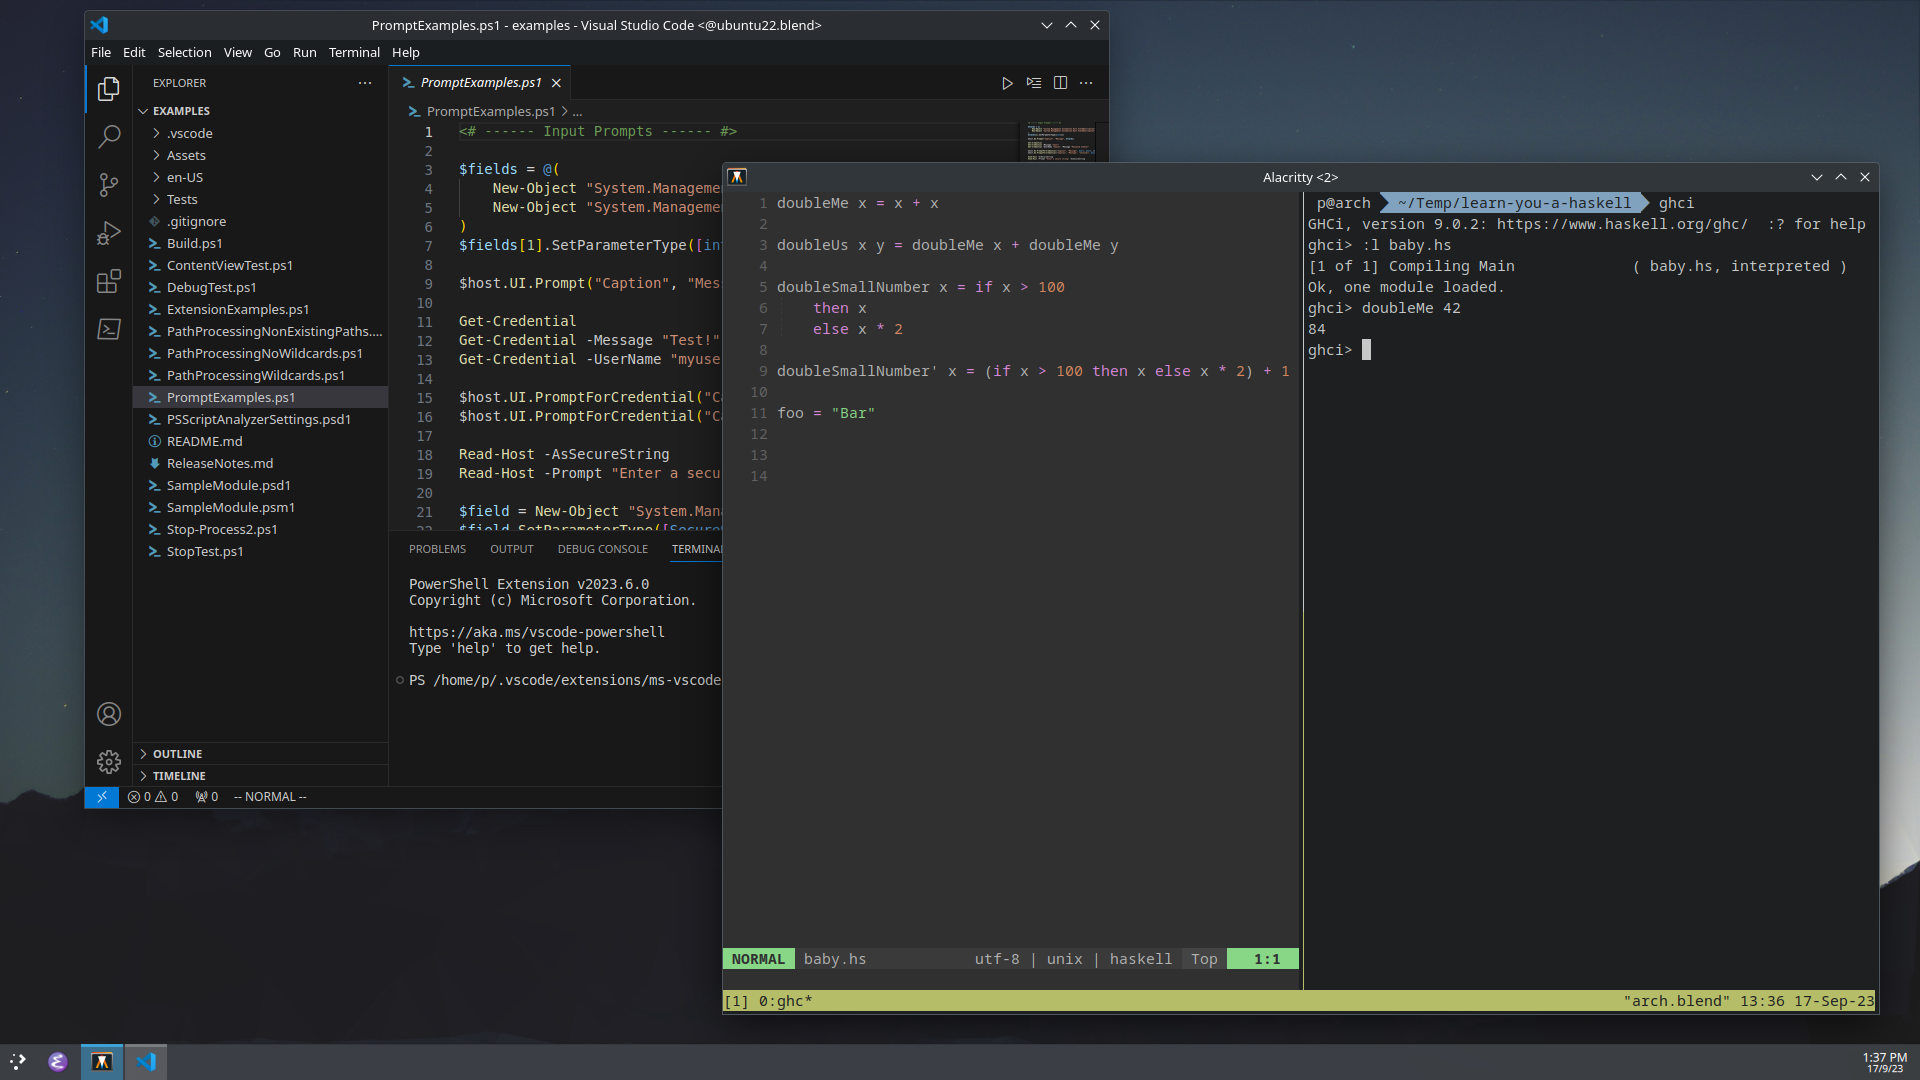Run selection icon in editor toolbar
The width and height of the screenshot is (1920, 1080).
pos(1034,83)
